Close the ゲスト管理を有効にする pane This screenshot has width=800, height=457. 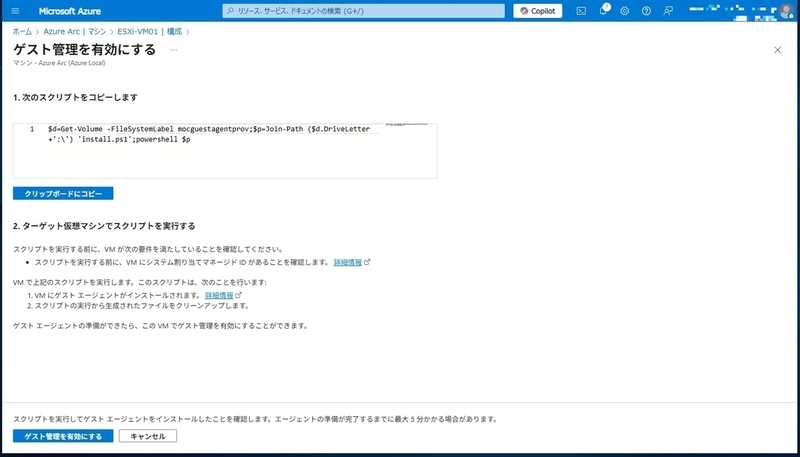(778, 50)
